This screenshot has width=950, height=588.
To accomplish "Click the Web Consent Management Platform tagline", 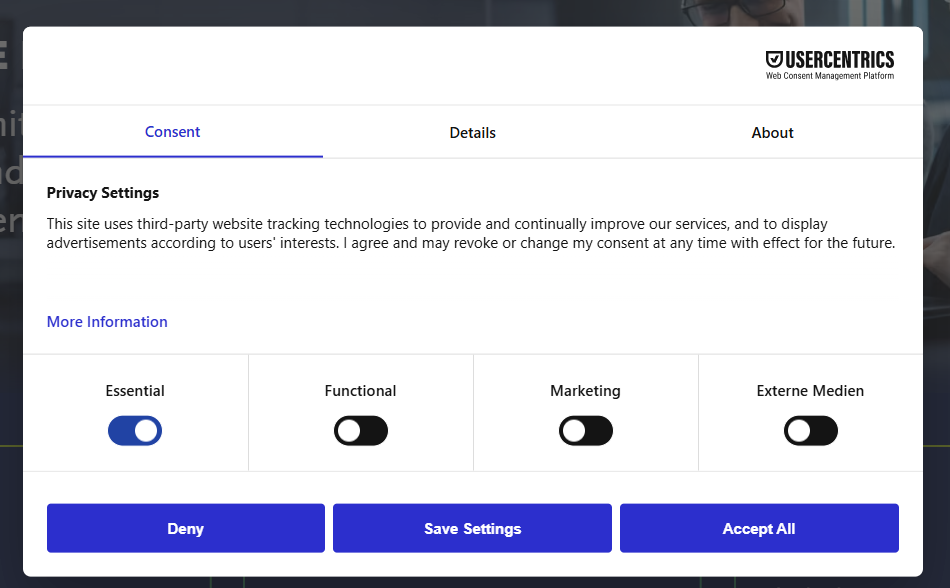I will (x=829, y=76).
